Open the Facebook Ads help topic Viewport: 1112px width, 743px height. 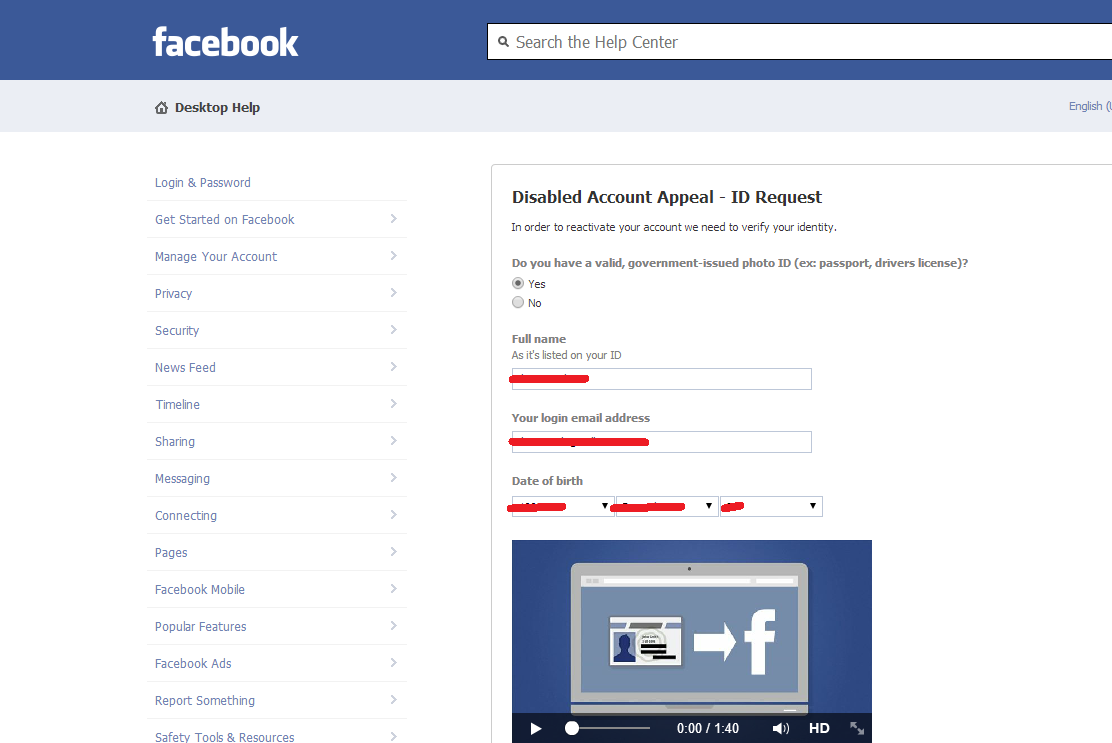[193, 664]
